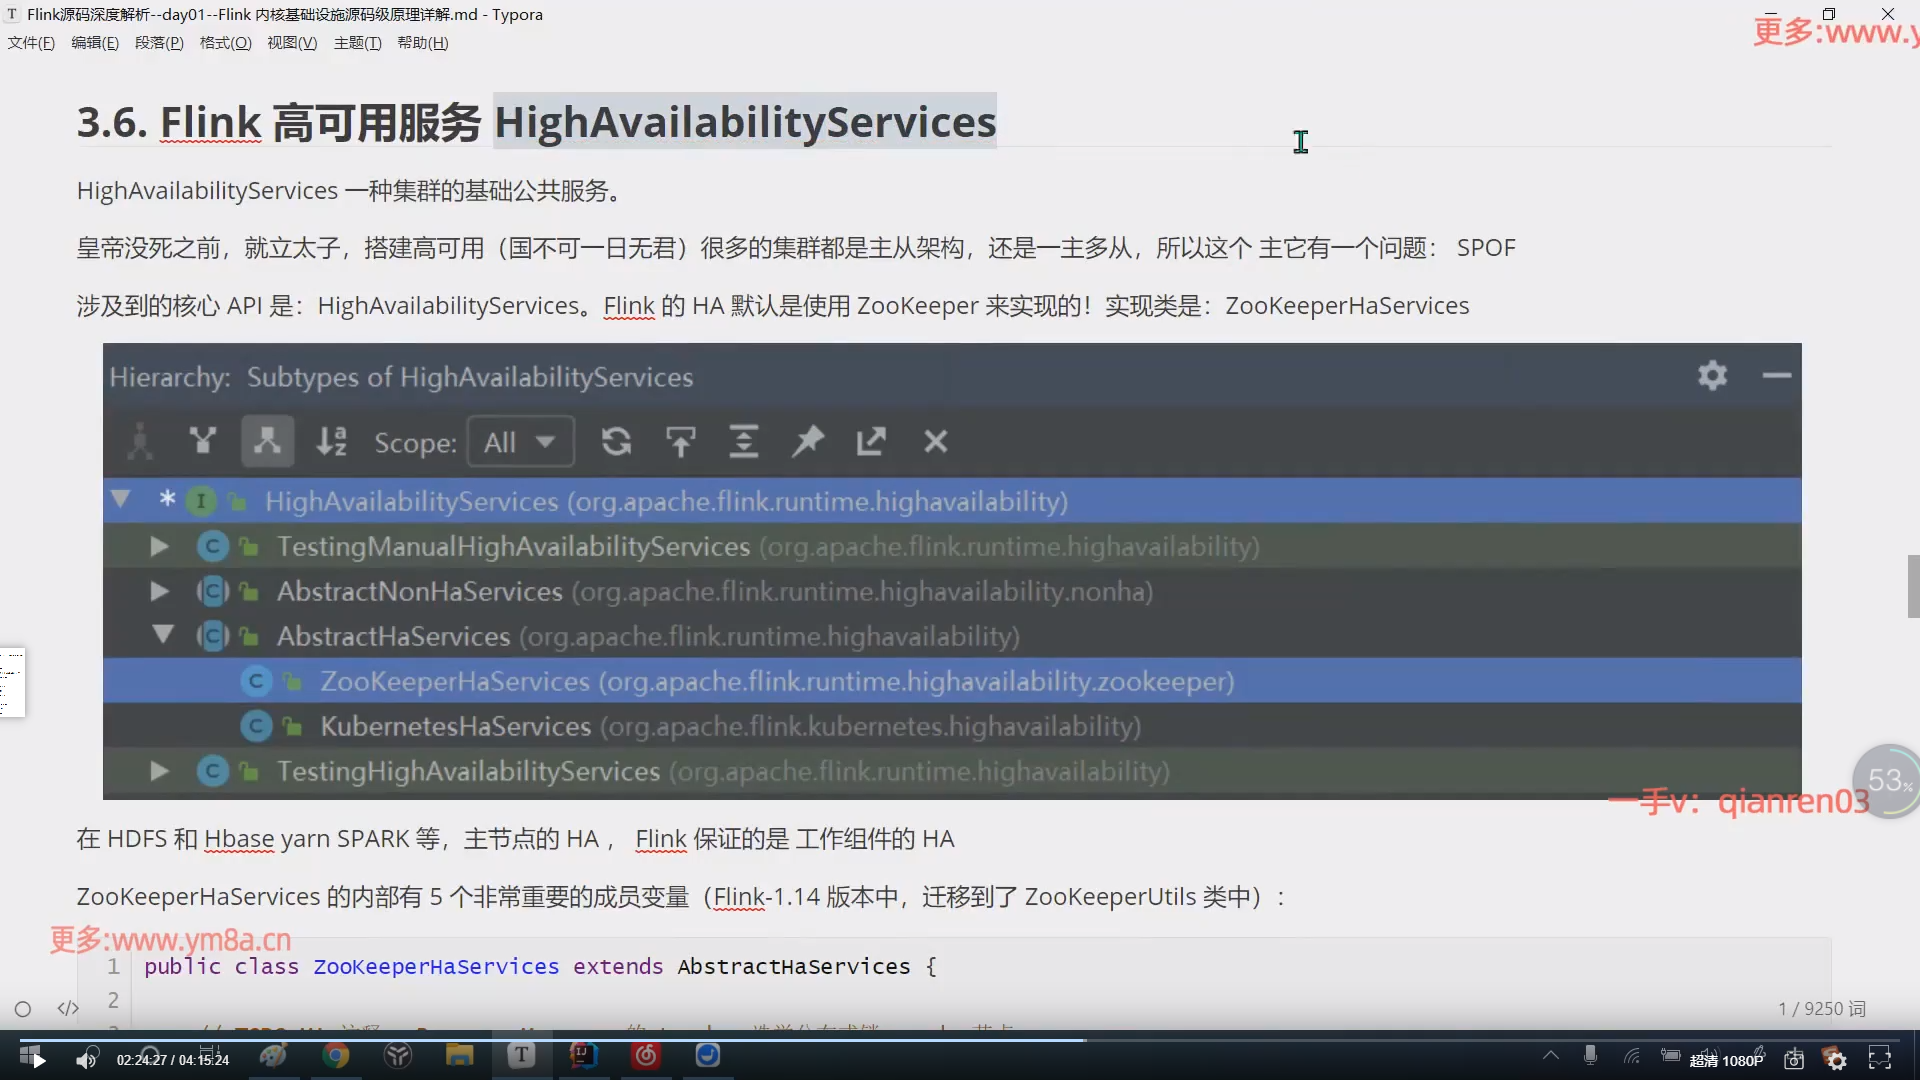
Task: Toggle source code mode icon
Action: coord(68,1008)
